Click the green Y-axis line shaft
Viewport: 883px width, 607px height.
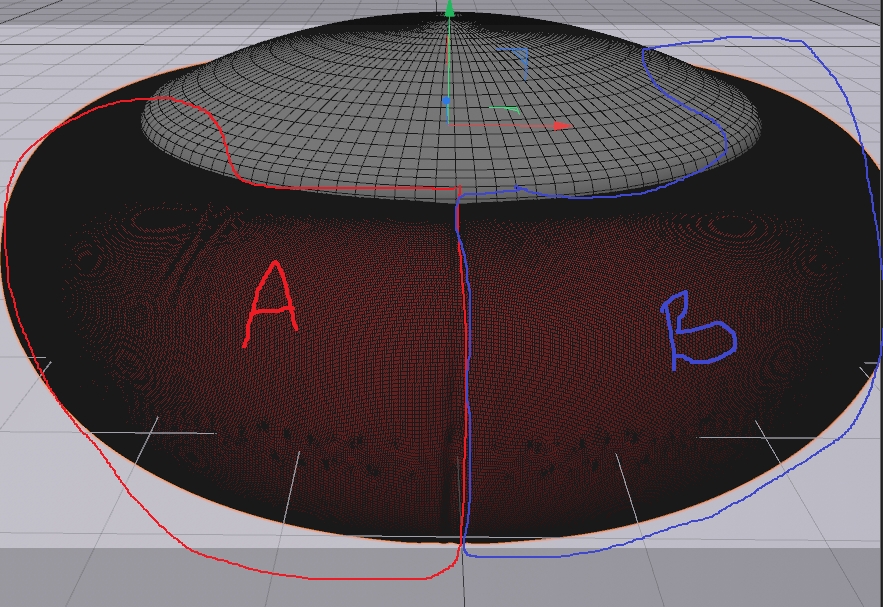point(450,60)
